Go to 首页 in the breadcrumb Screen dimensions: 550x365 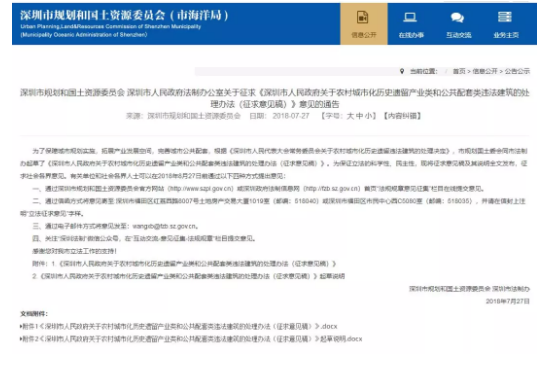[459, 71]
